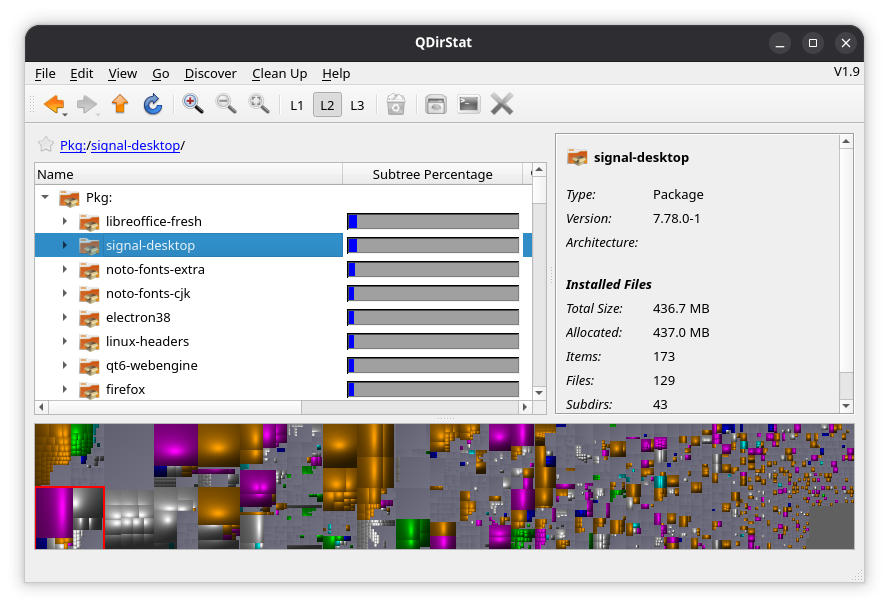Click the electron38 package icon
The image size is (889, 607).
[89, 318]
